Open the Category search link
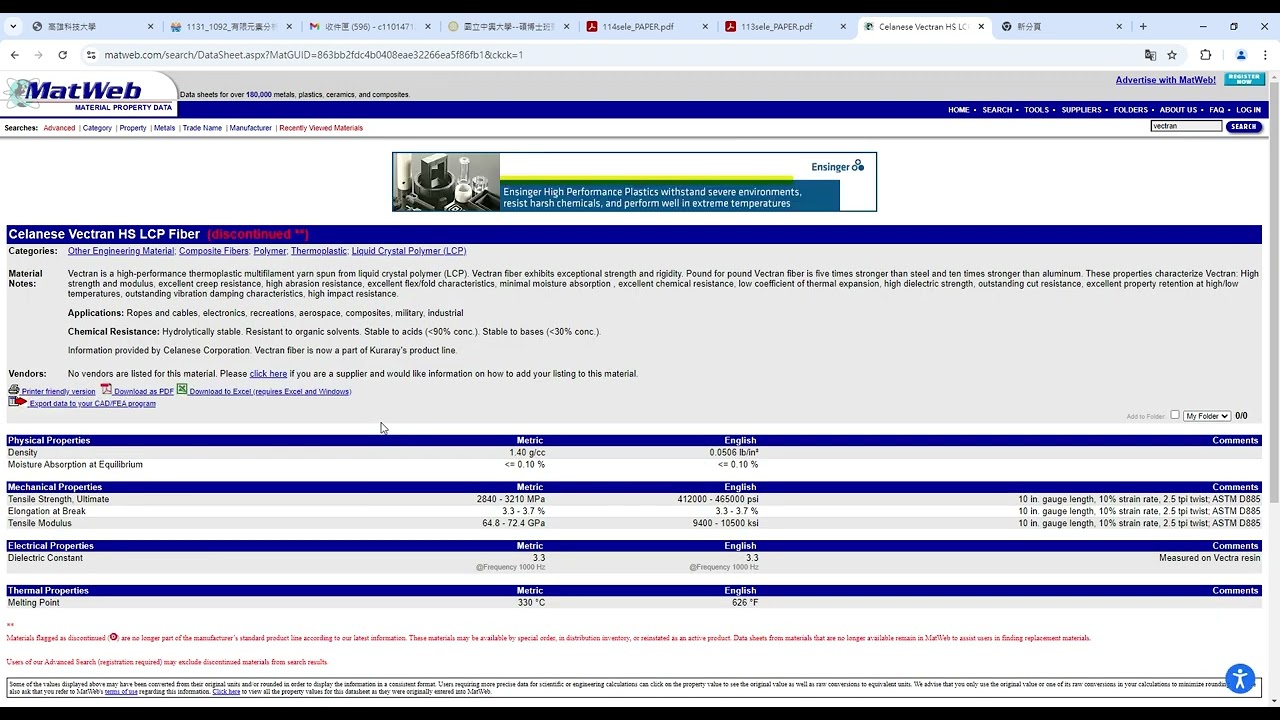 pyautogui.click(x=97, y=128)
